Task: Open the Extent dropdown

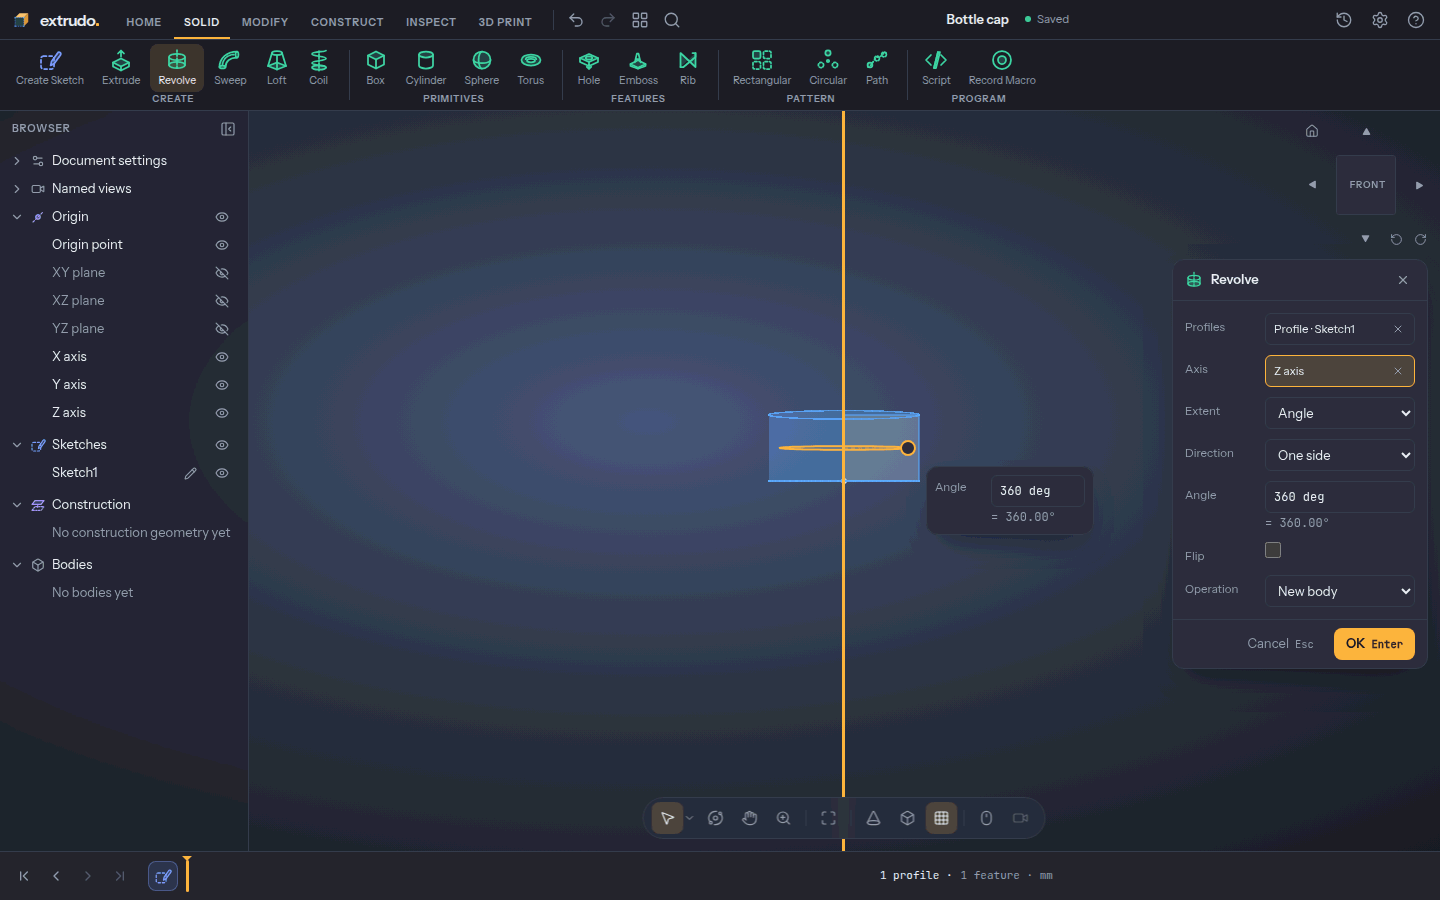Action: point(1340,413)
